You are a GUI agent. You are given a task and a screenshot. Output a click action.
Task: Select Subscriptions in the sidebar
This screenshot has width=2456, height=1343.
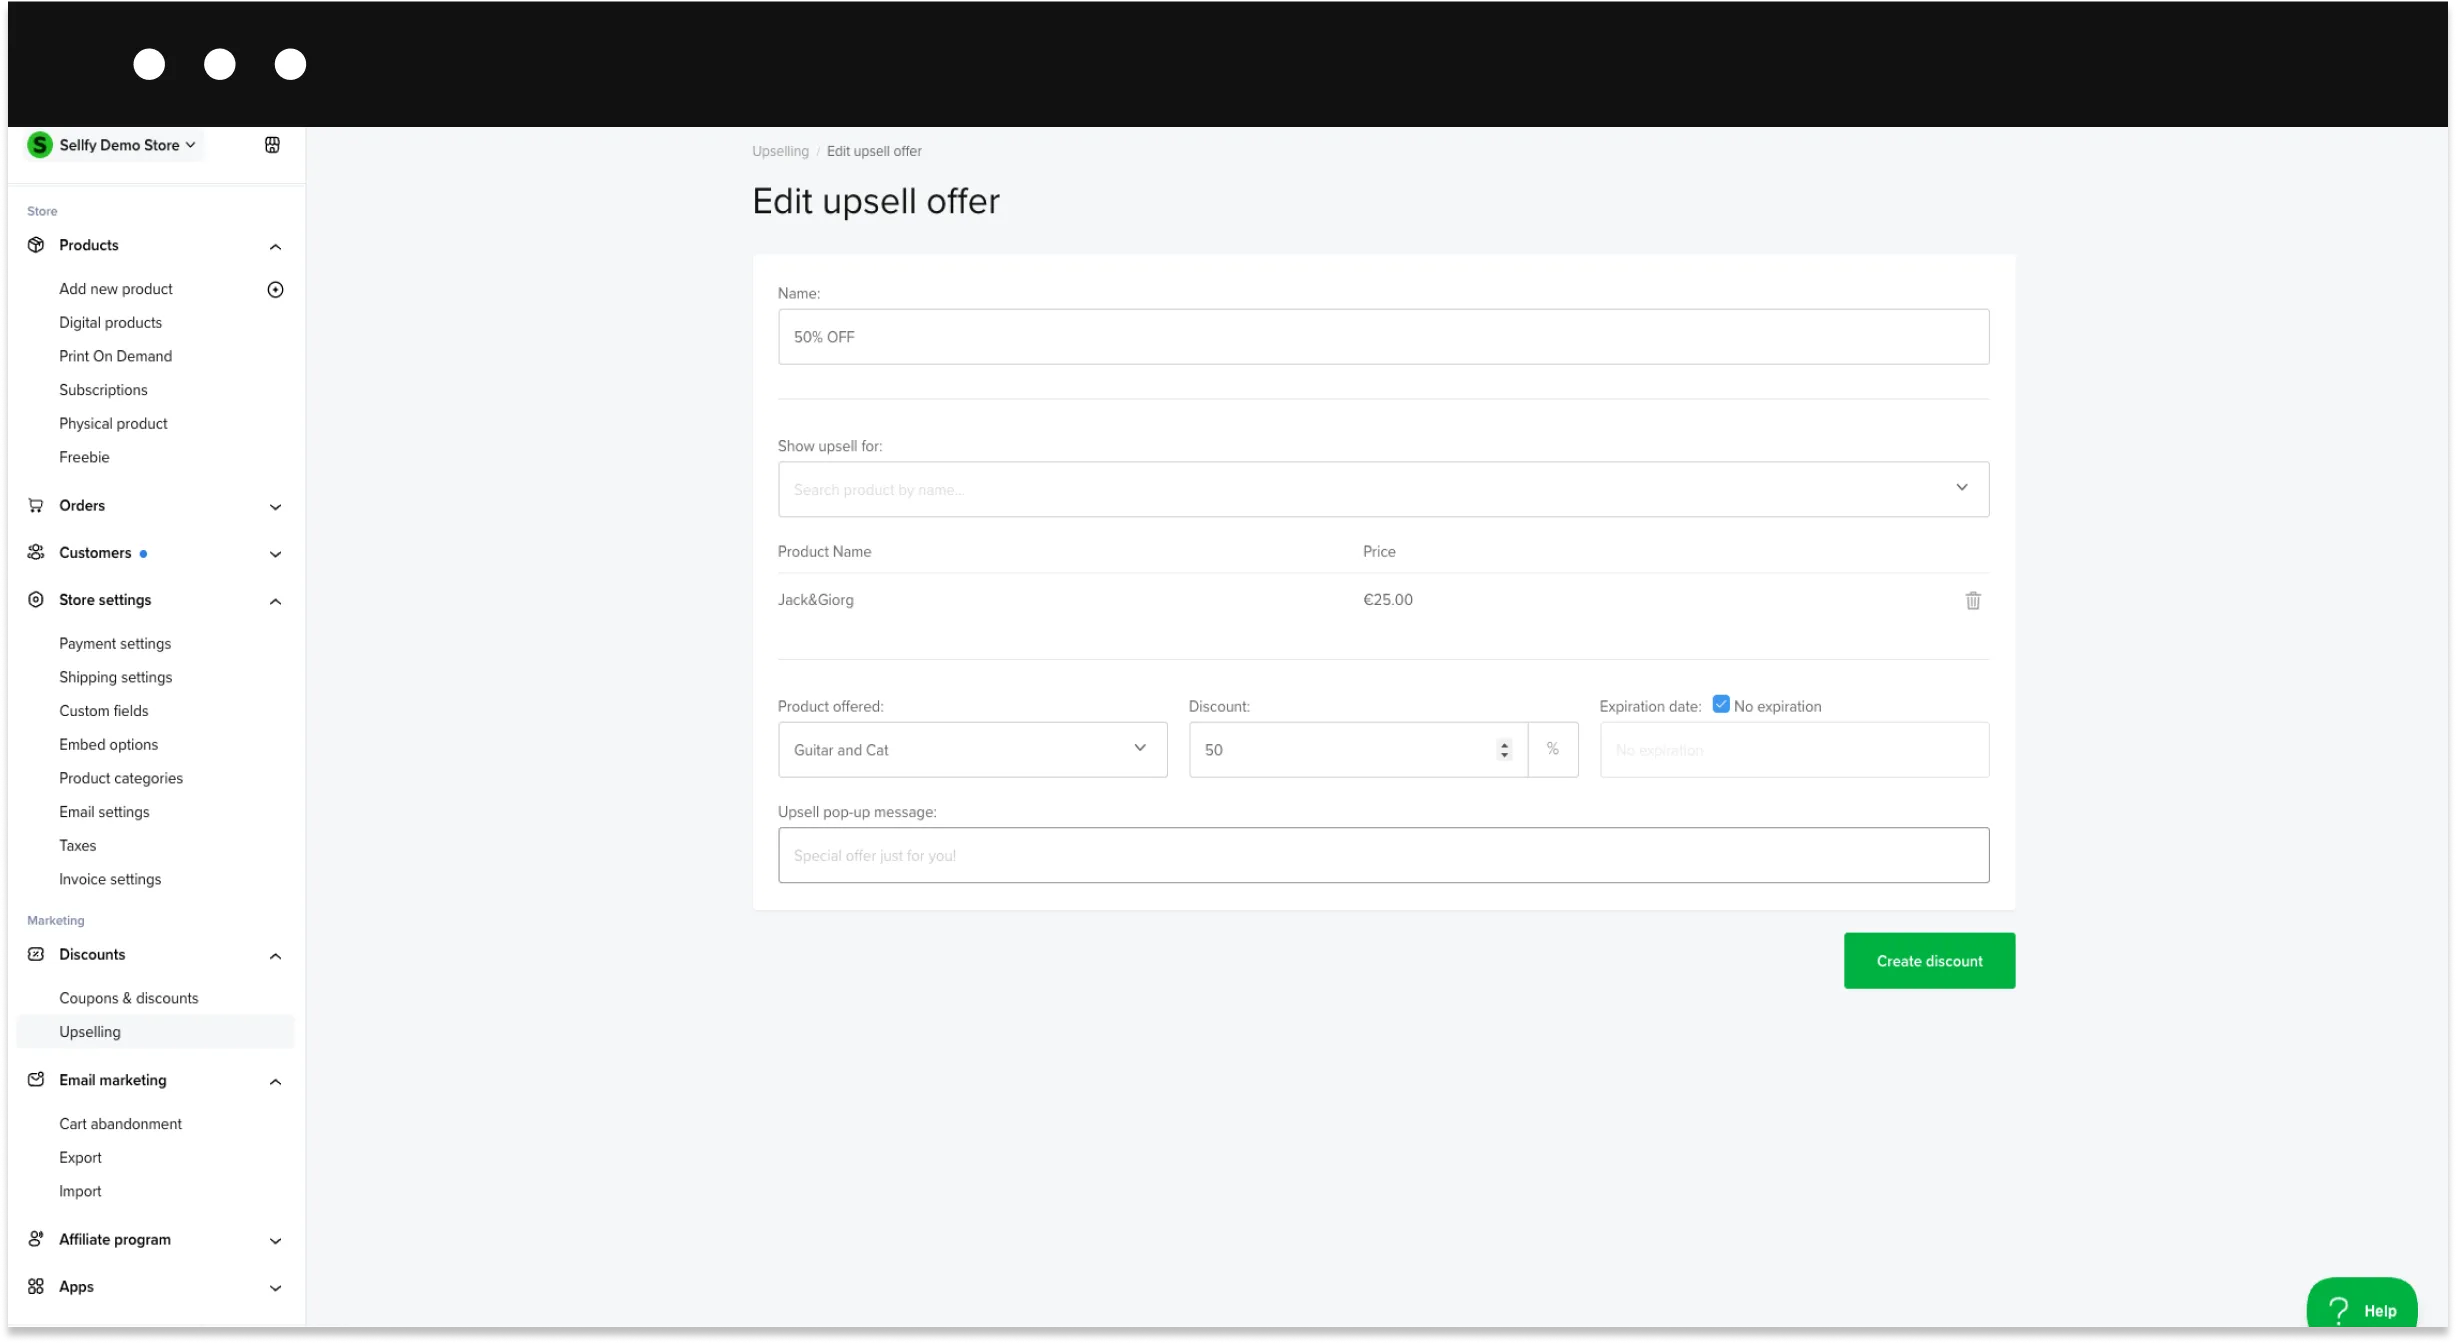point(103,390)
